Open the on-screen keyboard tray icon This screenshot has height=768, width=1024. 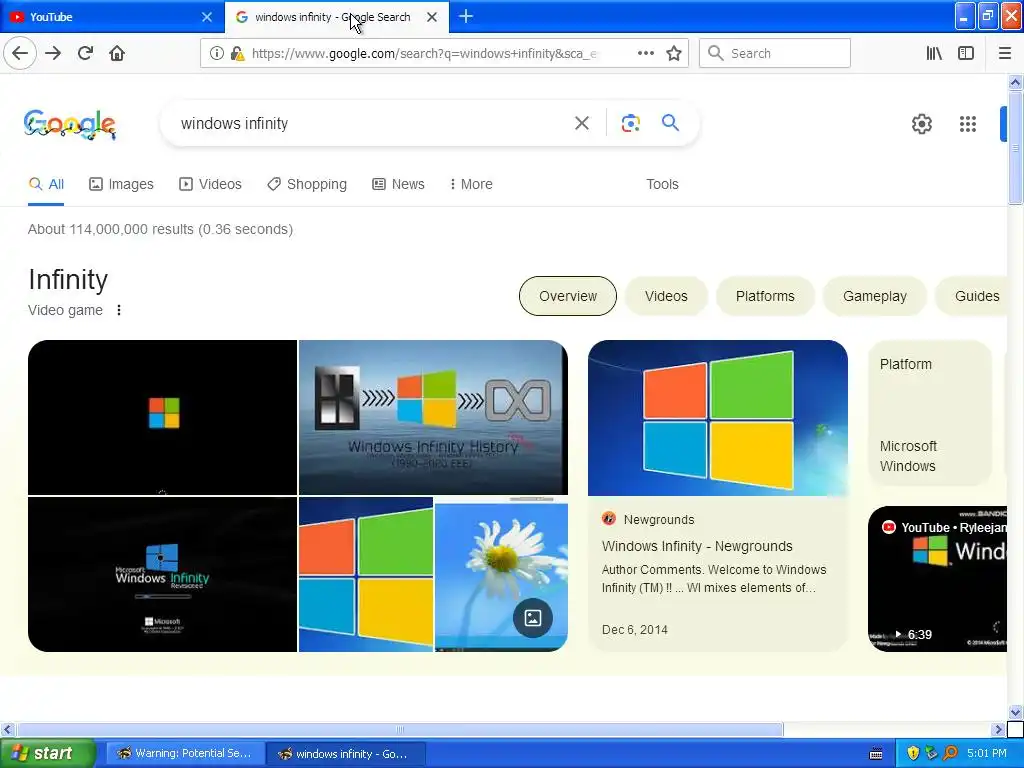click(876, 754)
